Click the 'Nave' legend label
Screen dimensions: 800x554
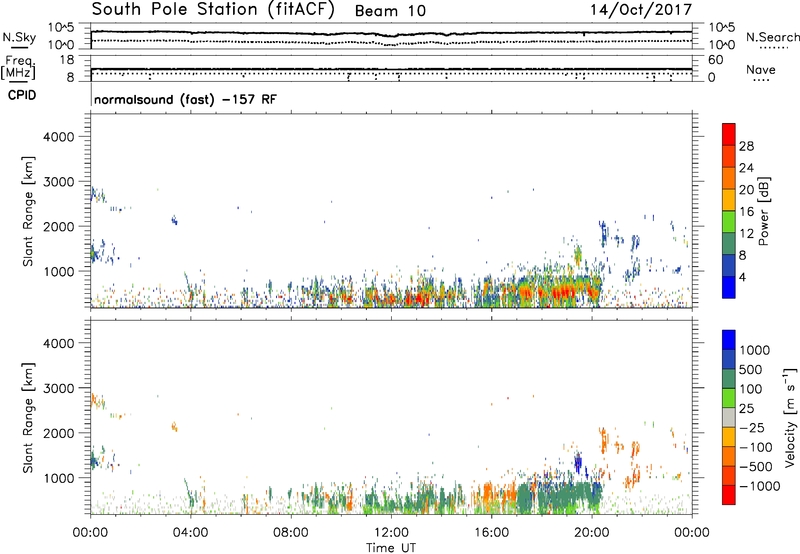click(761, 70)
